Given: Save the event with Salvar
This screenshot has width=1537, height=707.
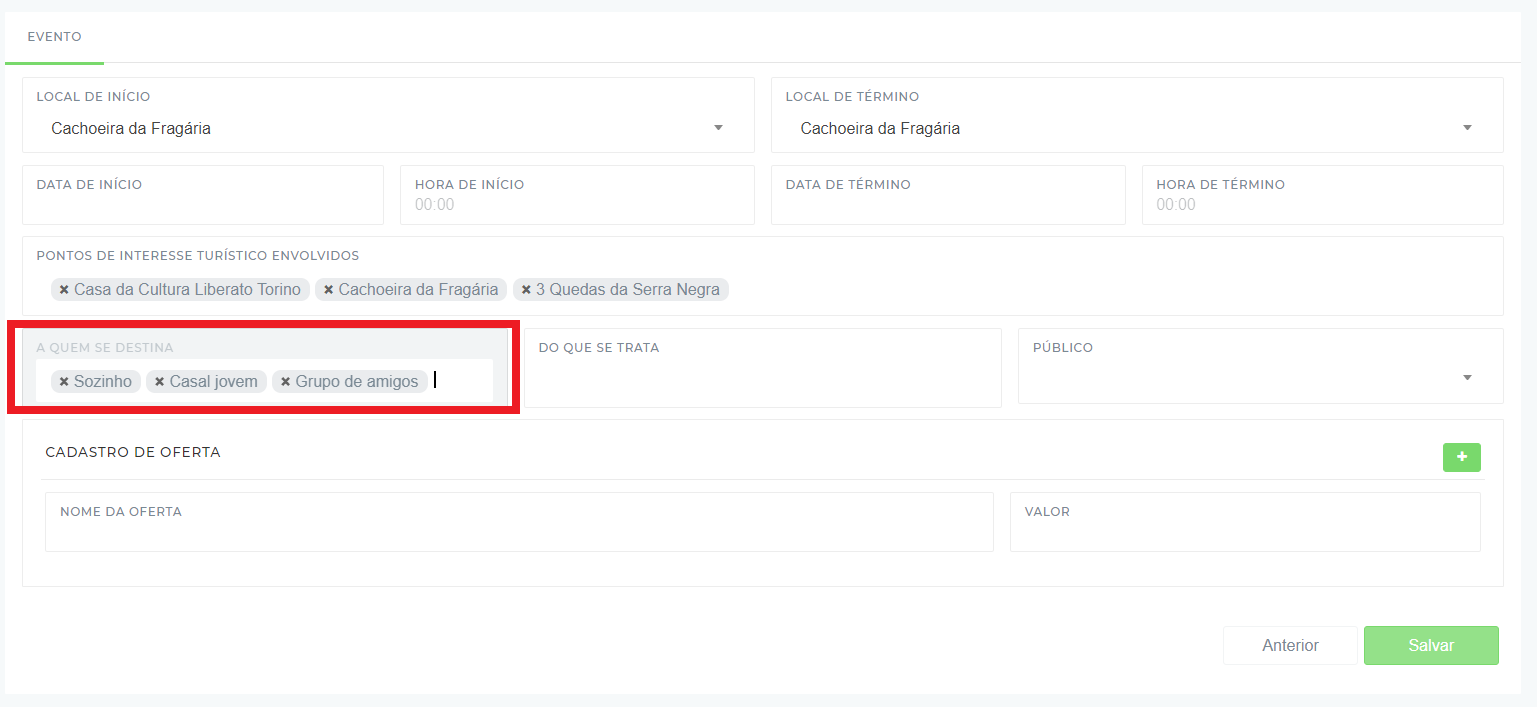Looking at the screenshot, I should click(1431, 646).
